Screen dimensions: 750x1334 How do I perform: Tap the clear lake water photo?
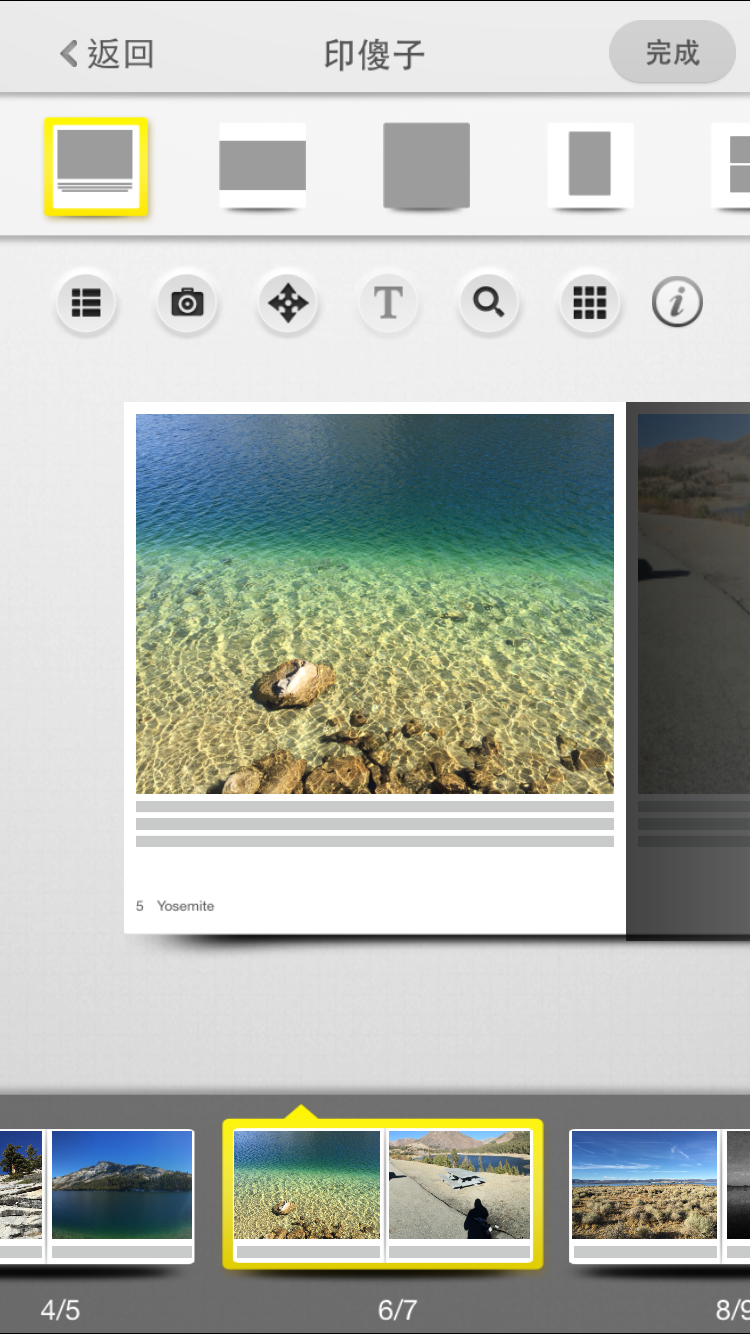tap(375, 604)
